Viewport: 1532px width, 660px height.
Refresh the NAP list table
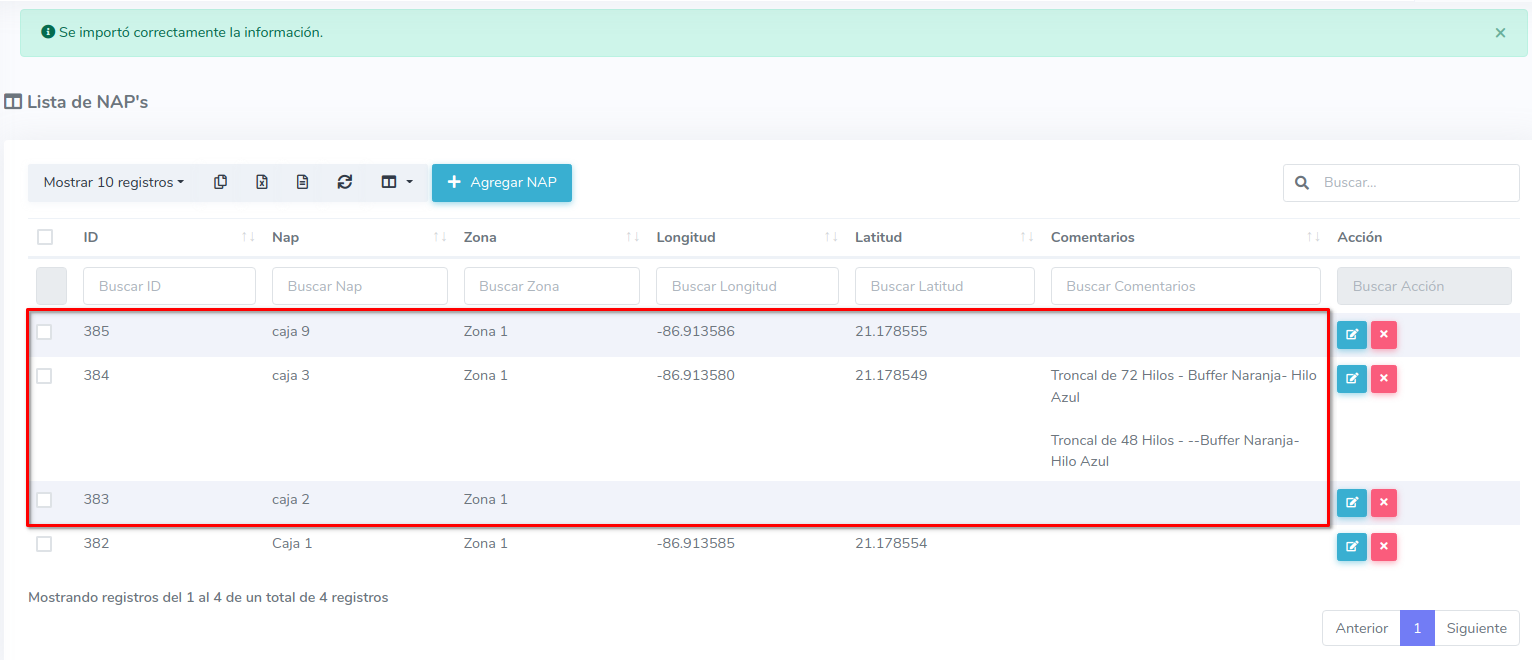click(x=345, y=182)
